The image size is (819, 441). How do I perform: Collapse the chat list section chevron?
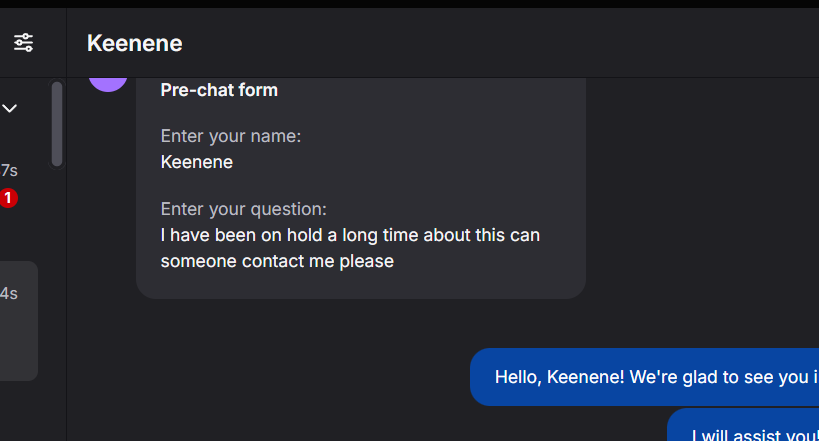click(9, 109)
